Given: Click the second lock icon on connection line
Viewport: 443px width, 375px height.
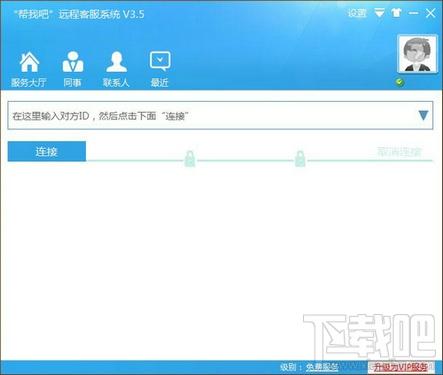Looking at the screenshot, I should click(300, 158).
